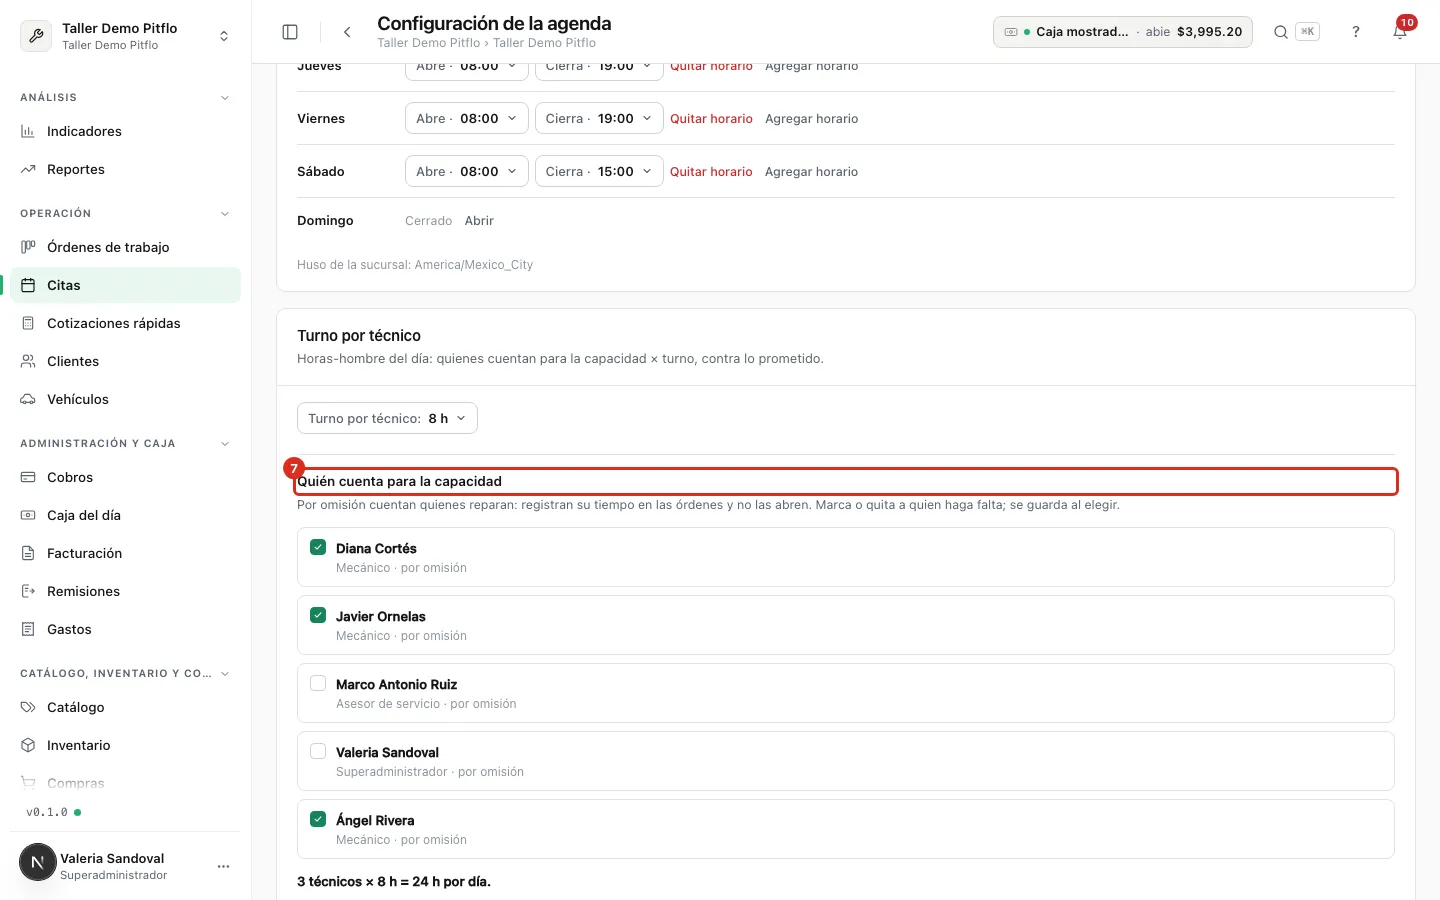
Task: Open the notifications bell
Action: tap(1400, 32)
